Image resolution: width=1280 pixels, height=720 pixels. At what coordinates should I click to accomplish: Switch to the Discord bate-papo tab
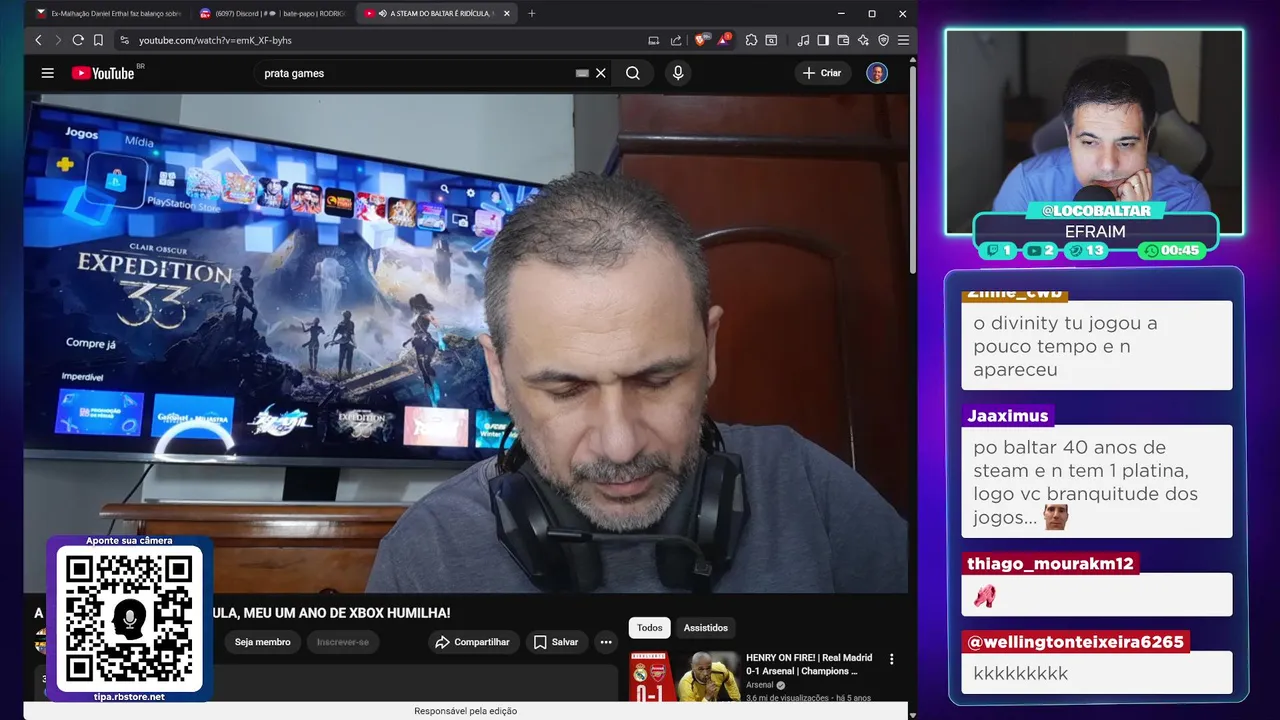point(272,14)
